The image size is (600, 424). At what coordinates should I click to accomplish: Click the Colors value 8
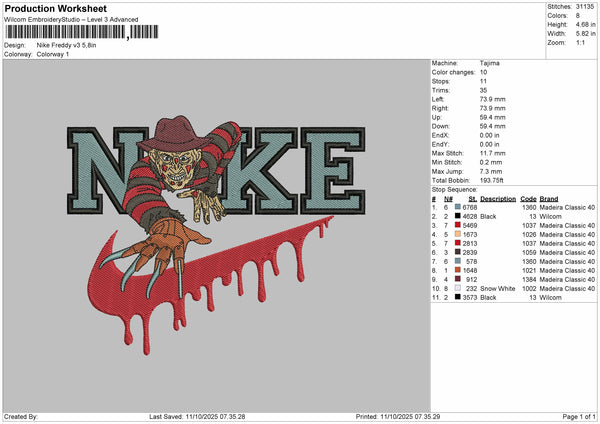click(x=578, y=16)
